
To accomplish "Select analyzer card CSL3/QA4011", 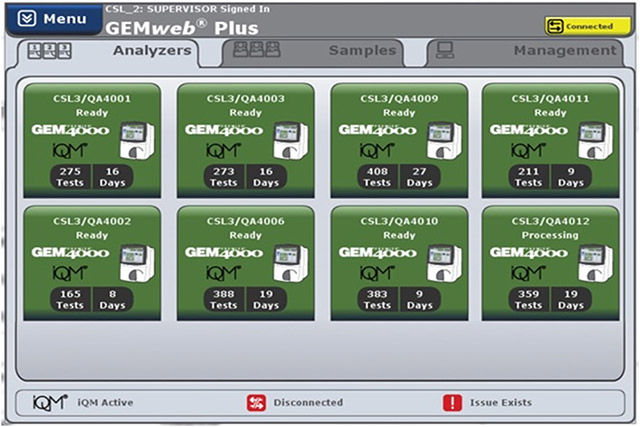I will tap(551, 141).
